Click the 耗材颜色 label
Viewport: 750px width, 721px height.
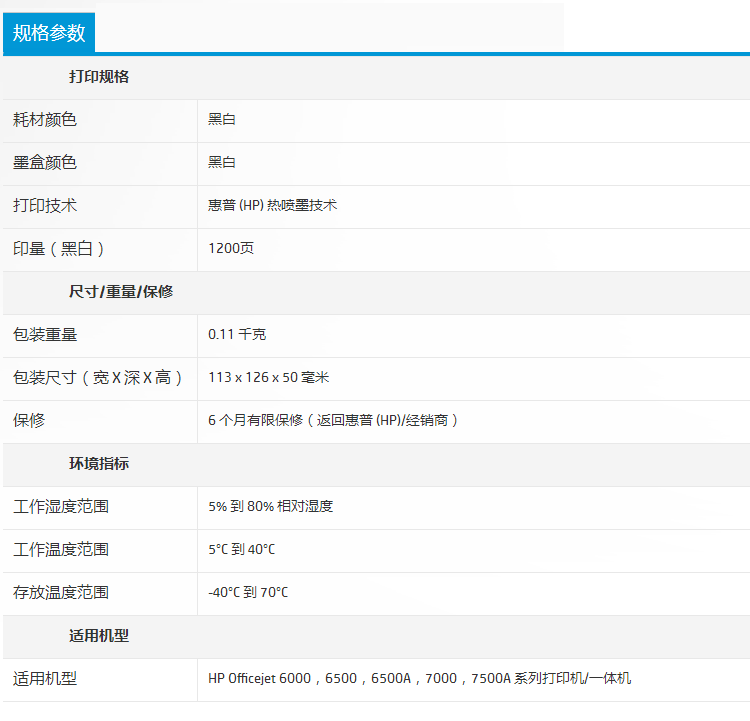pos(45,120)
